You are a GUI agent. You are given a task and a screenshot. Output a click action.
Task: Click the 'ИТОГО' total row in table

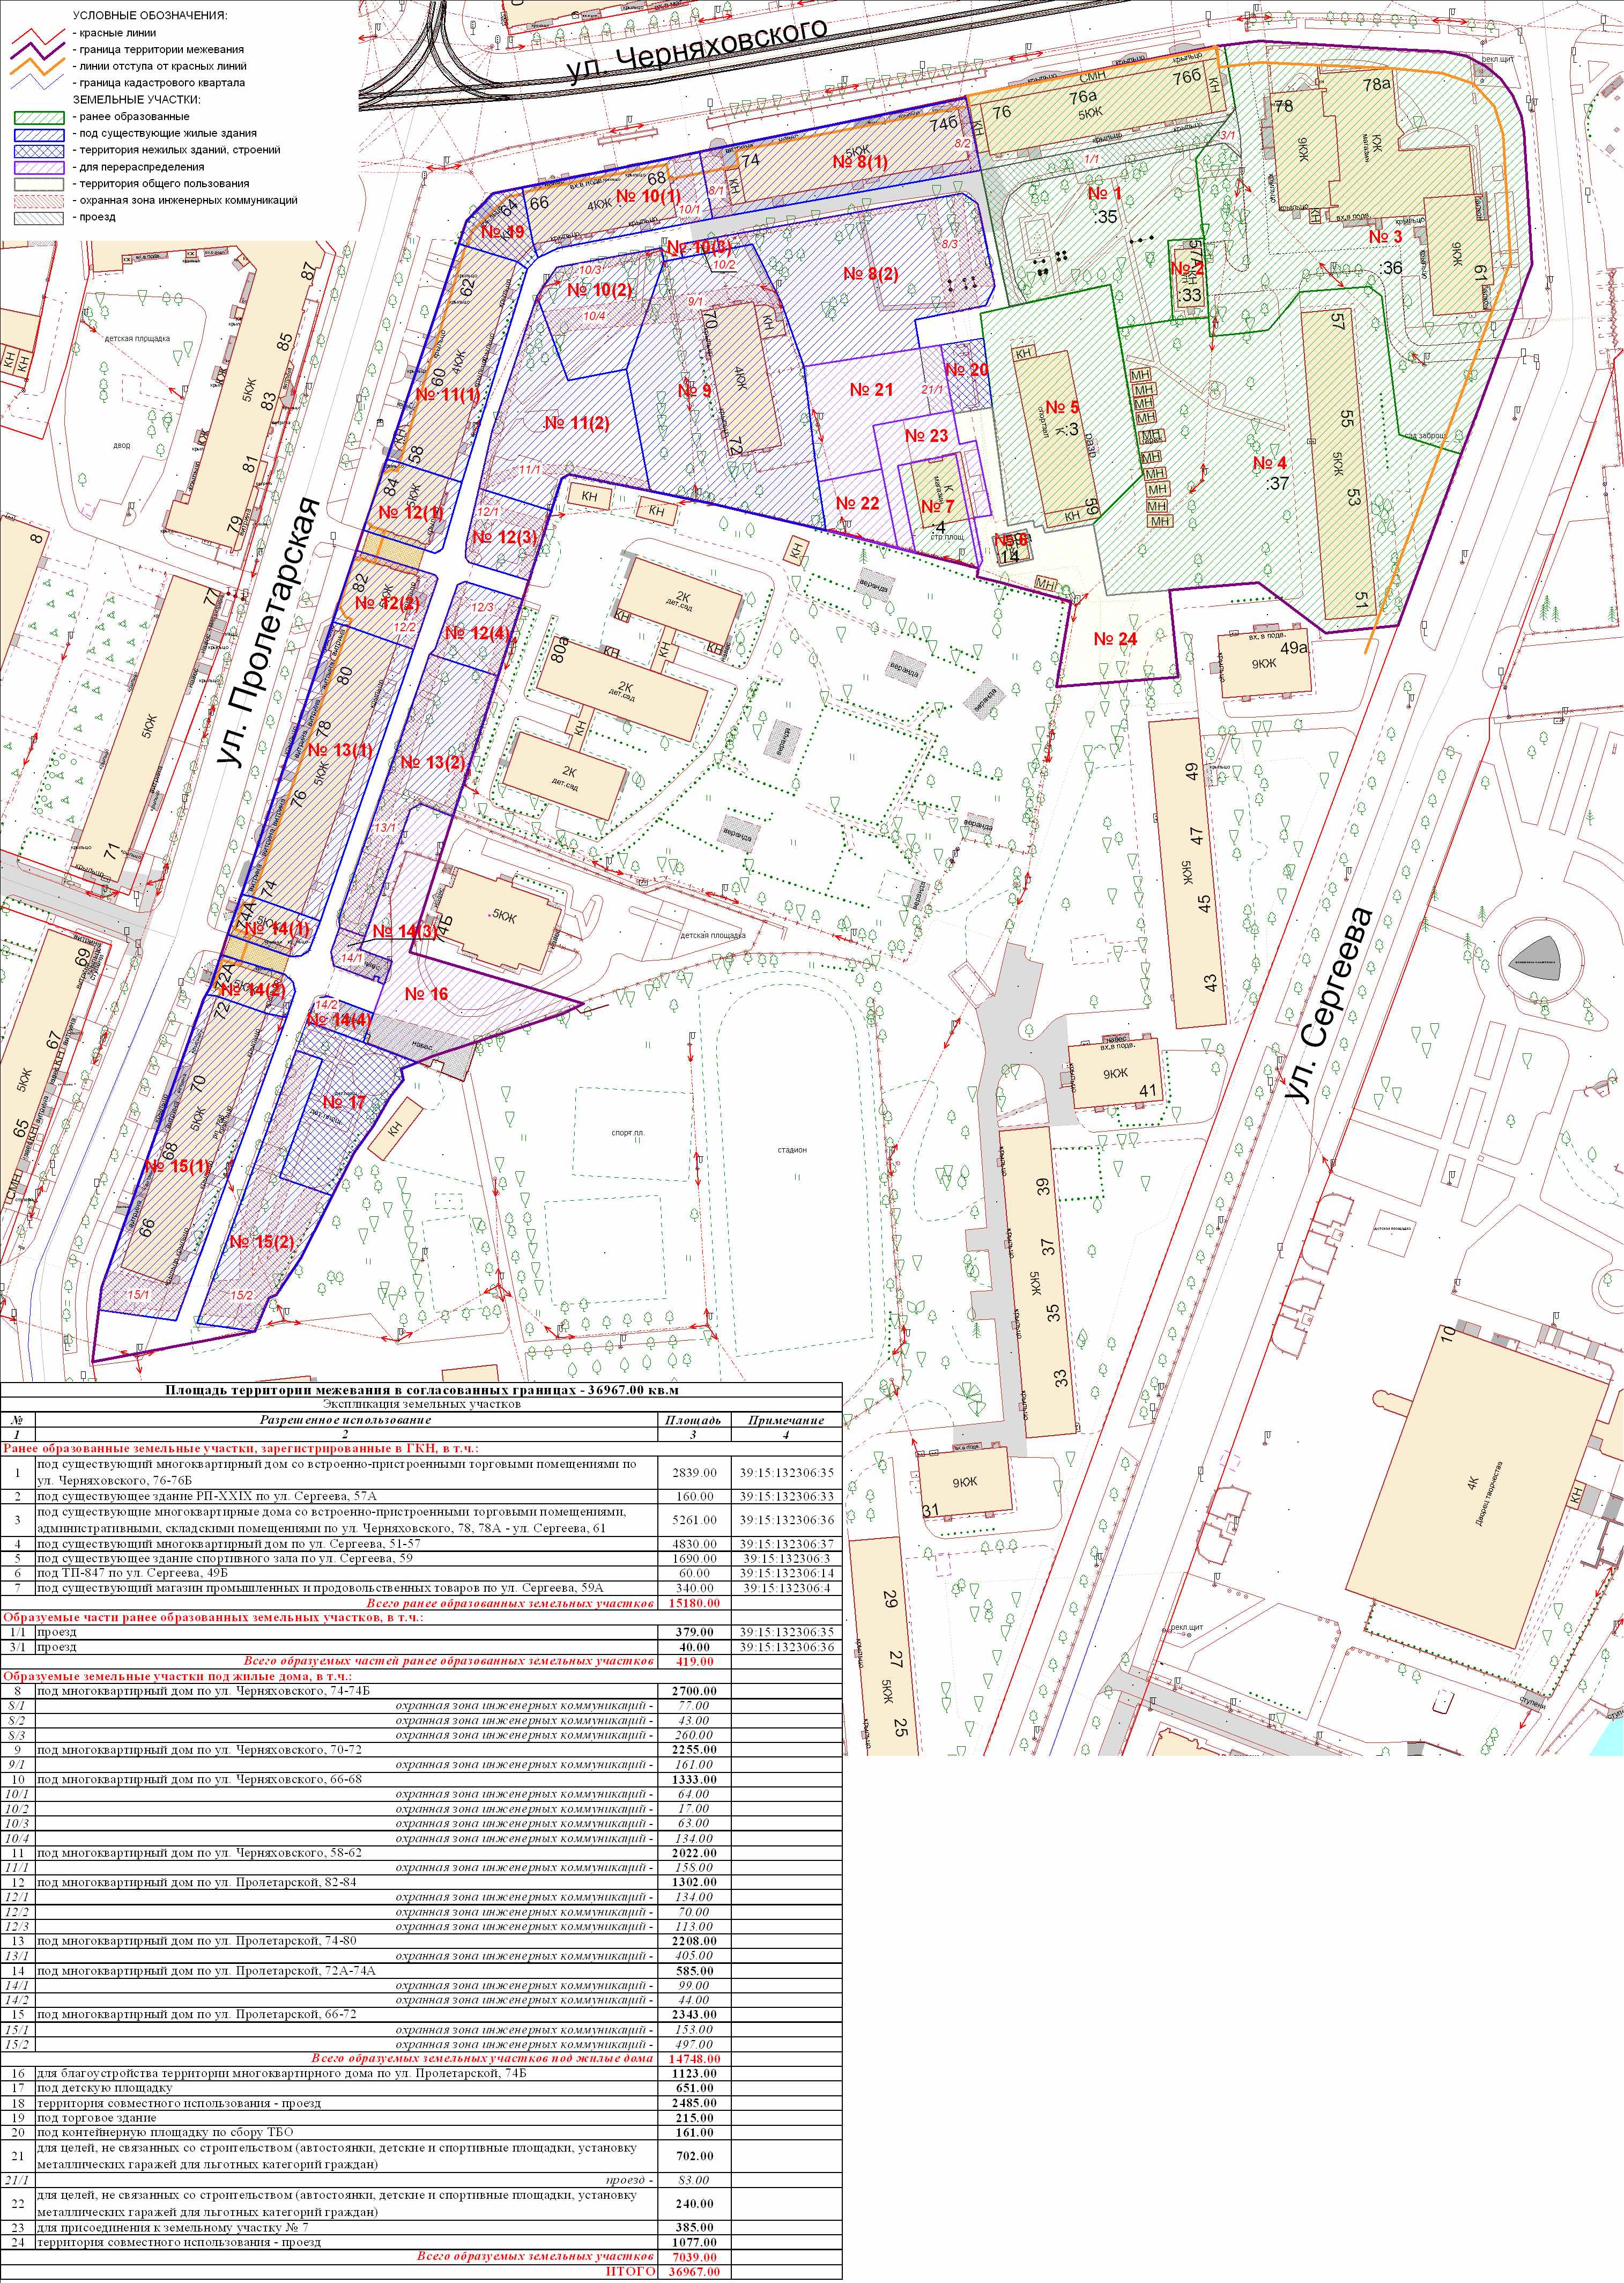(631, 2272)
